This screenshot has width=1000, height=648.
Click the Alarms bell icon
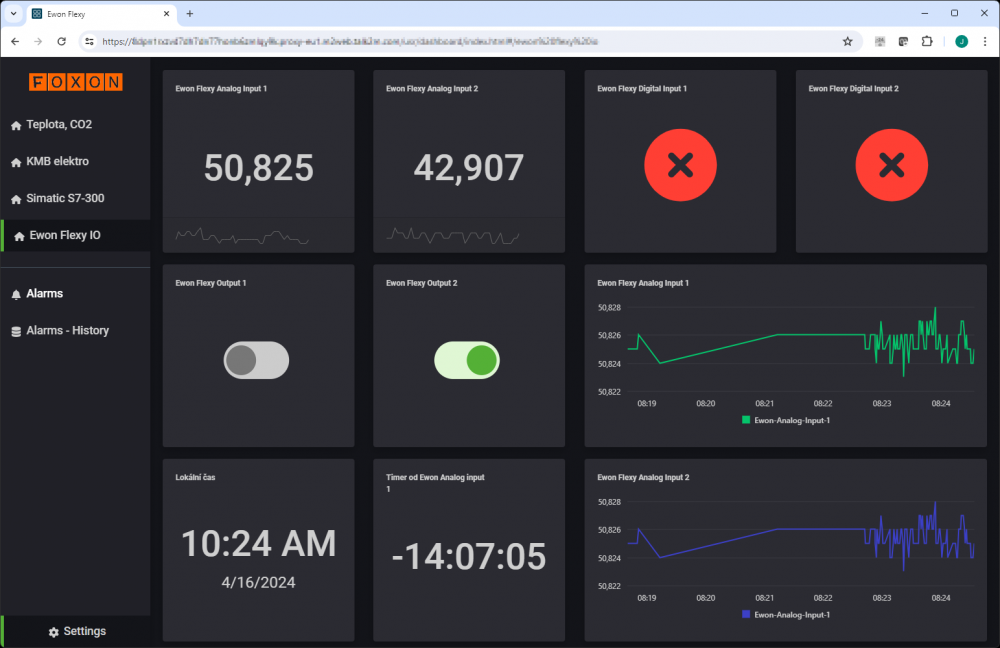pyautogui.click(x=16, y=294)
